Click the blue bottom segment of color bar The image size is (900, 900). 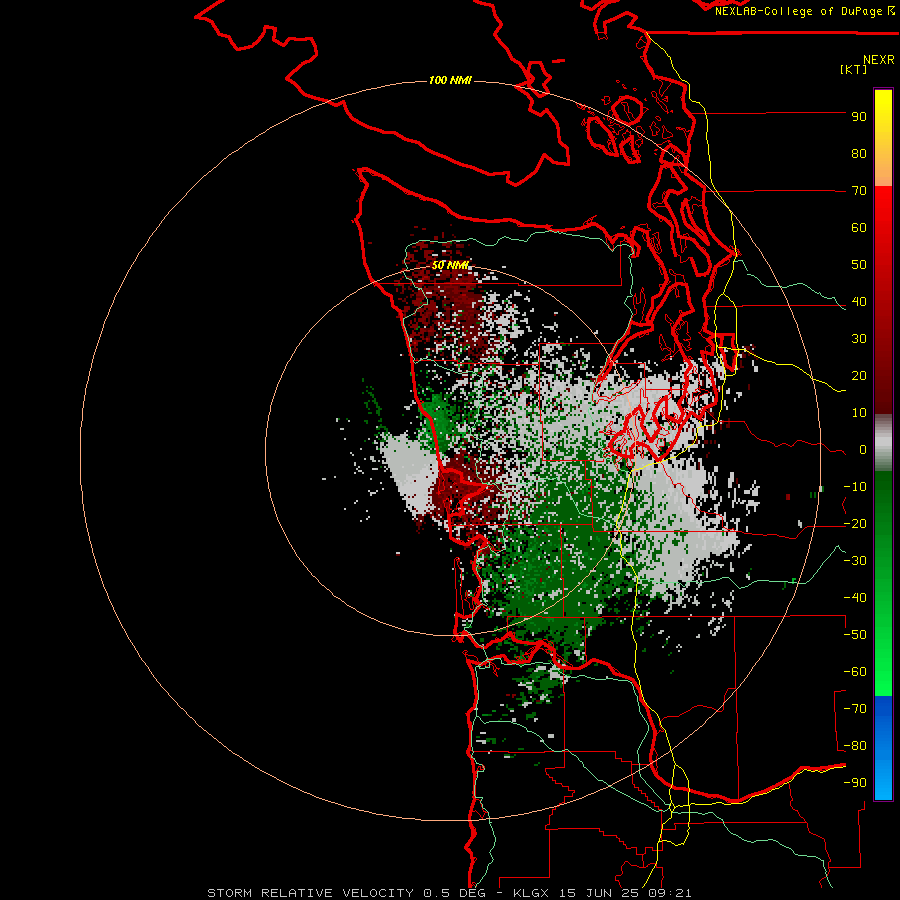[x=883, y=747]
